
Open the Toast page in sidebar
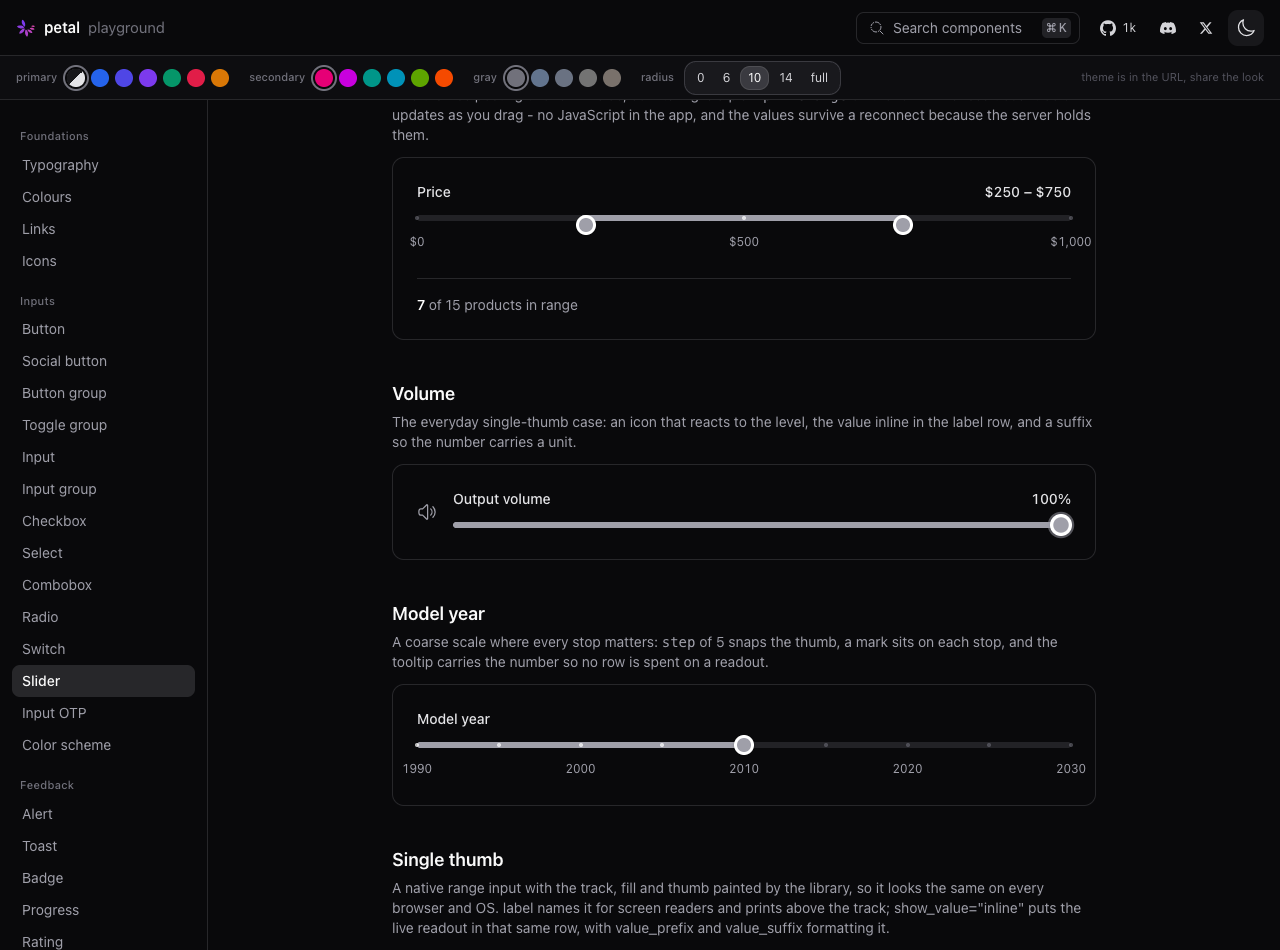pyautogui.click(x=103, y=846)
